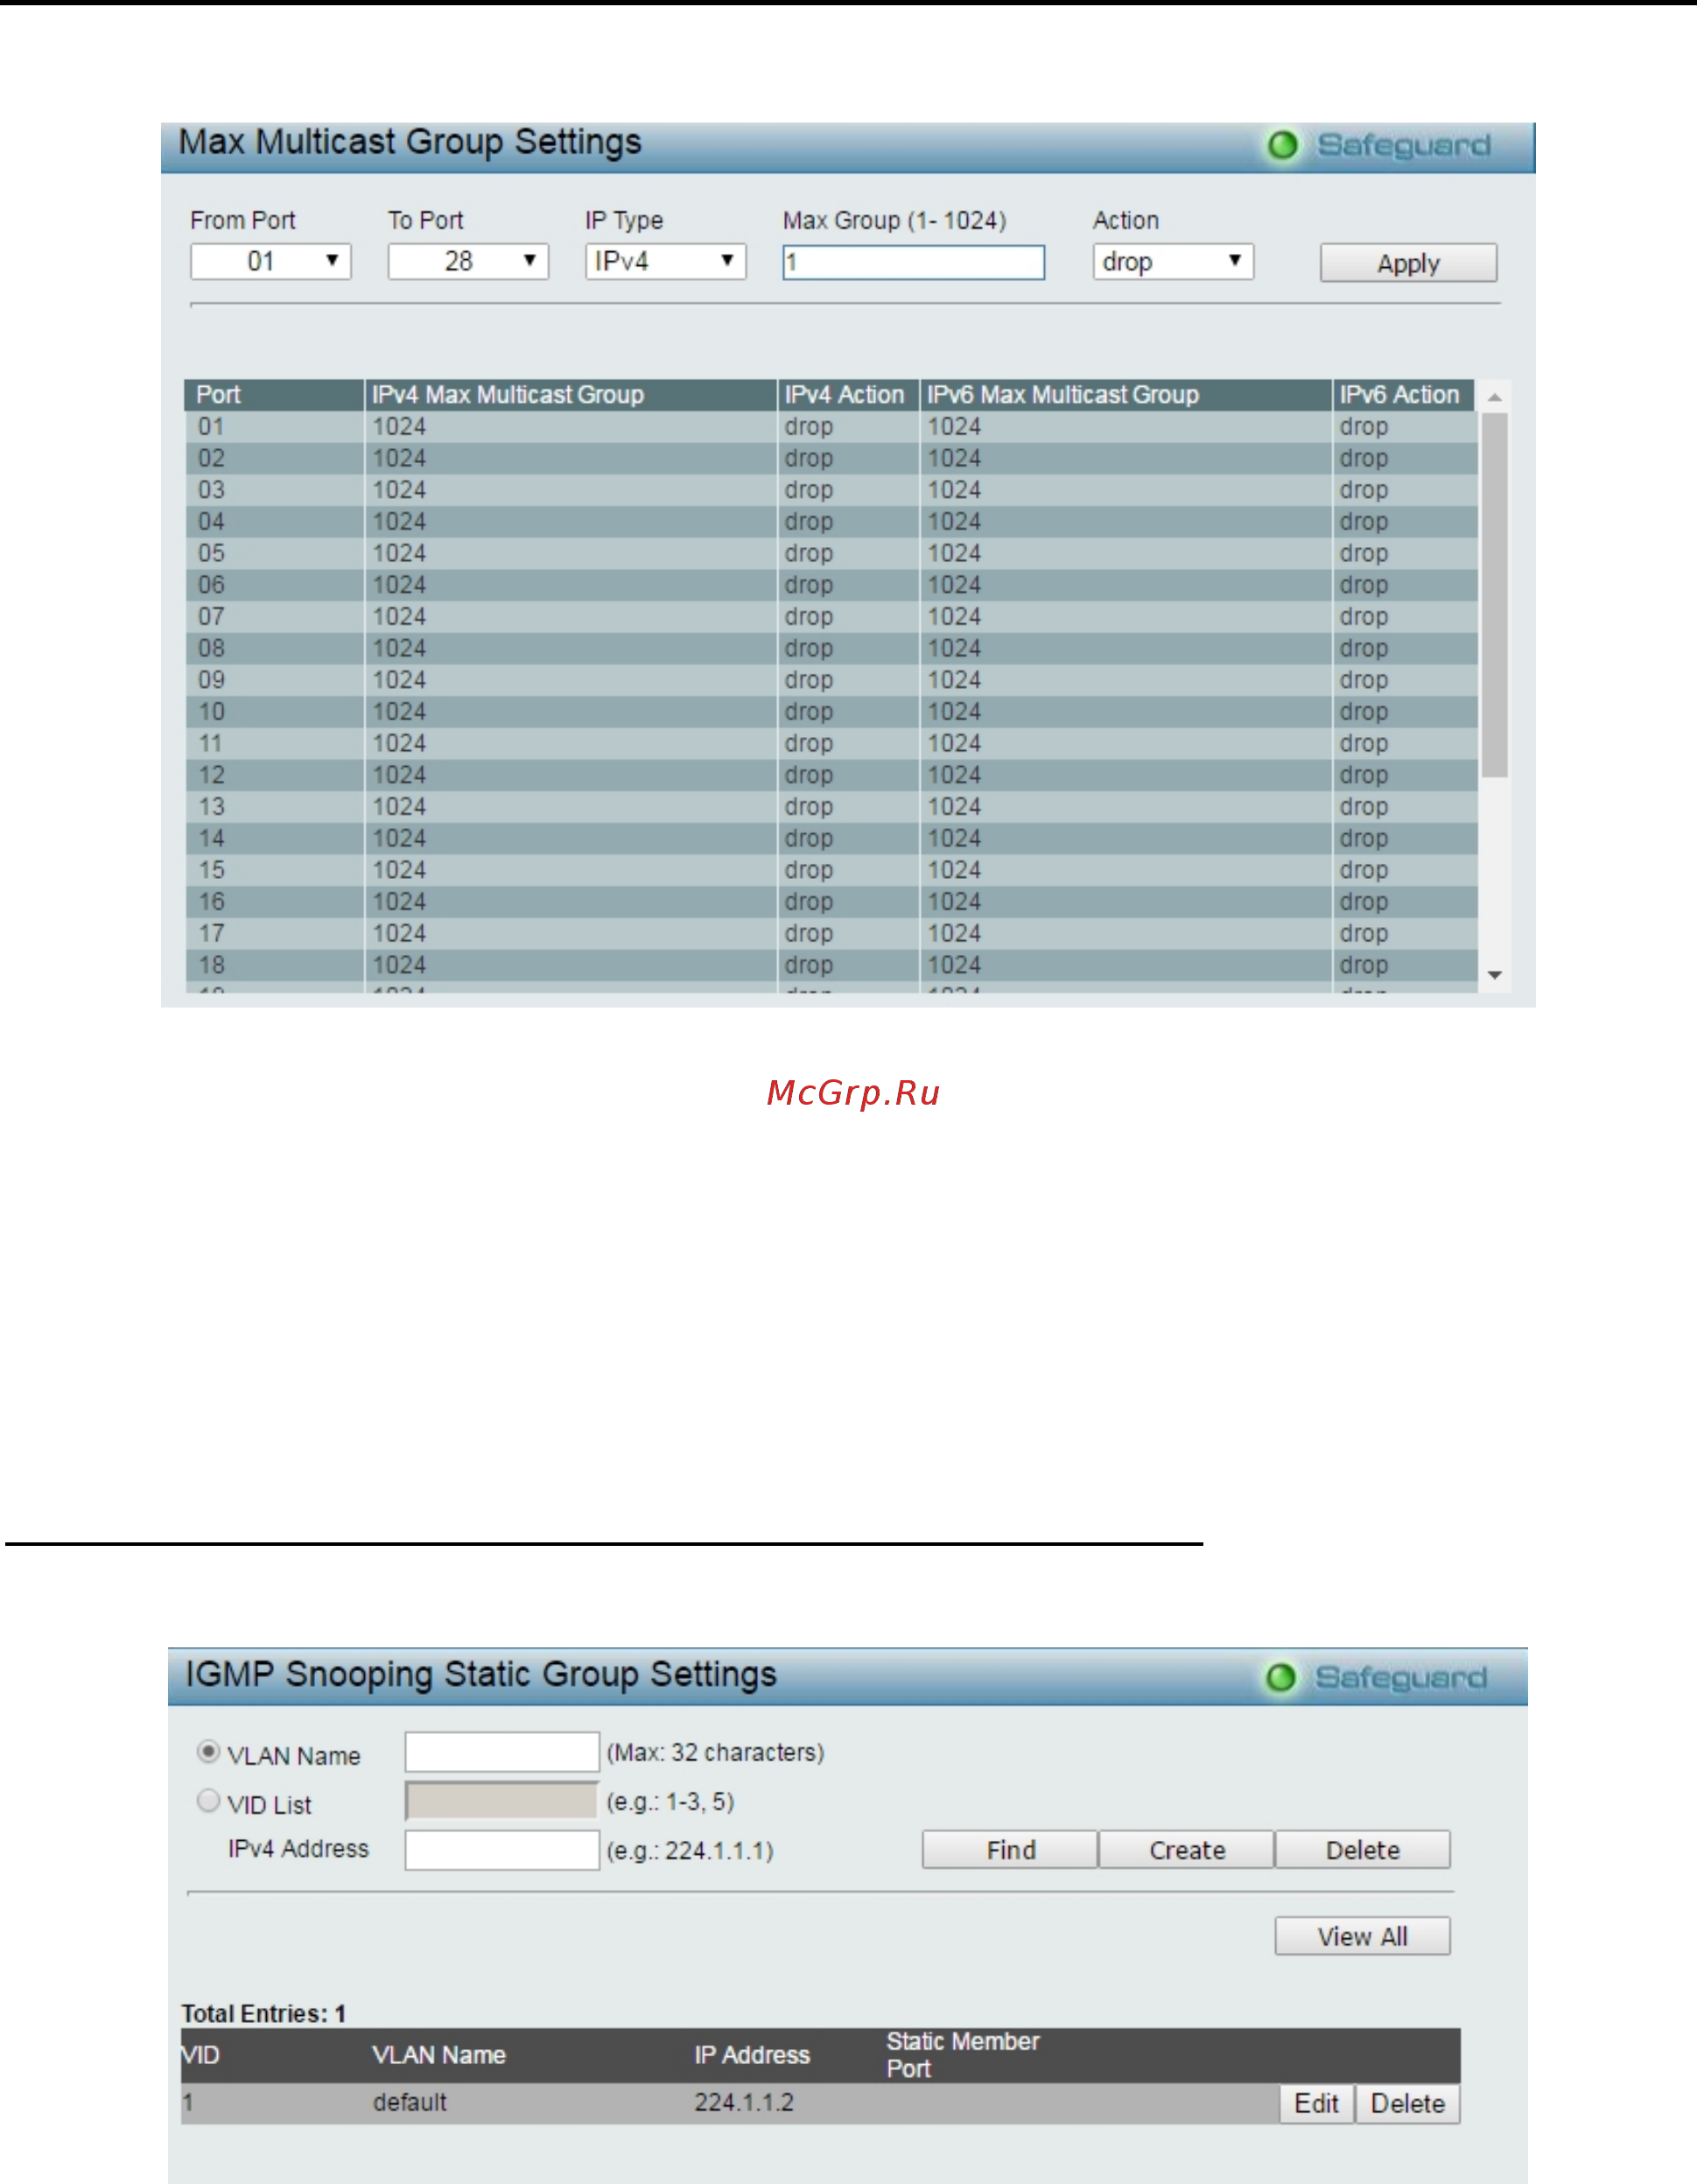Click the Create button

[1187, 1850]
